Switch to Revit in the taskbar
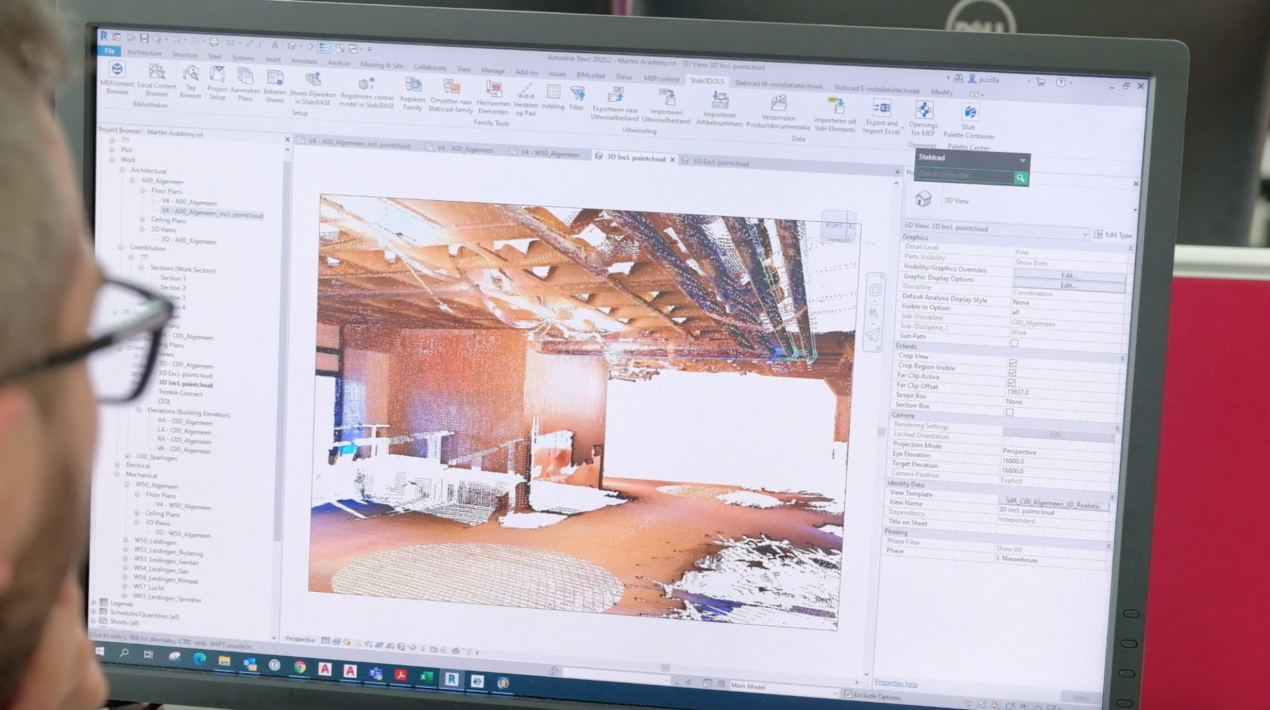 pyautogui.click(x=451, y=679)
